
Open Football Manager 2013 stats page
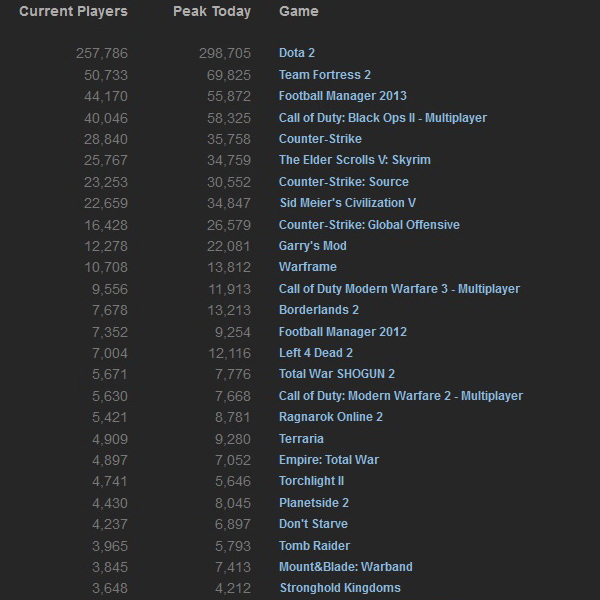click(x=342, y=96)
